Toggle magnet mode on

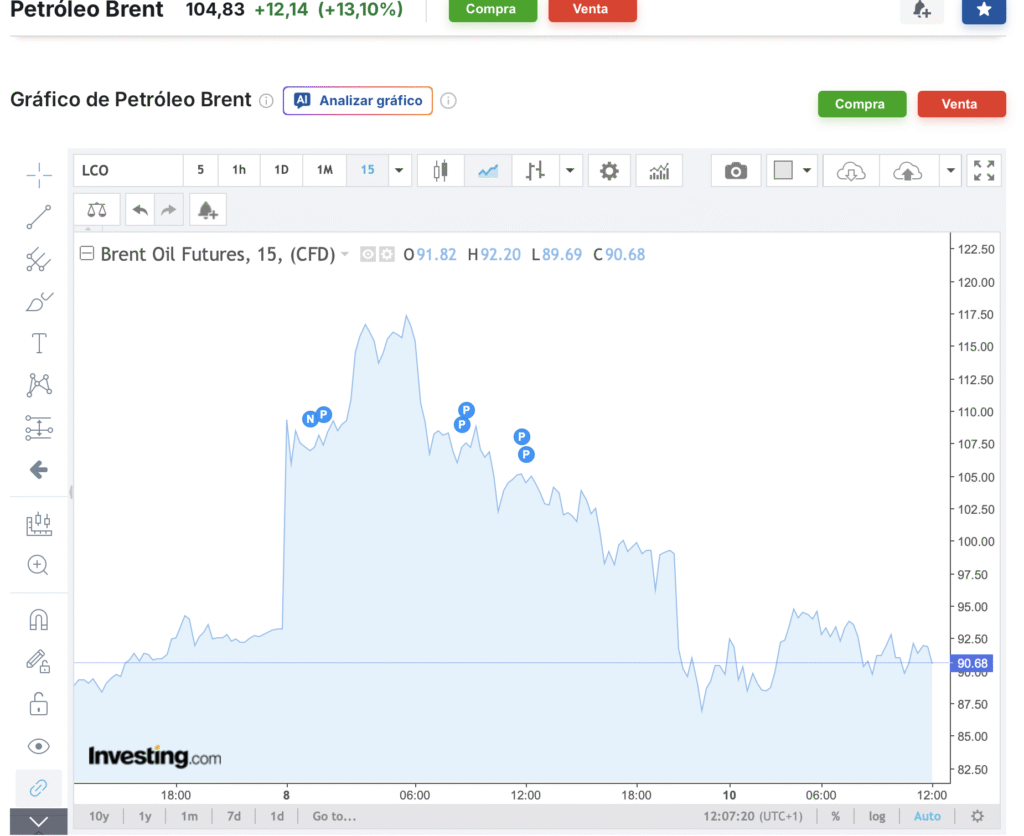tap(39, 620)
